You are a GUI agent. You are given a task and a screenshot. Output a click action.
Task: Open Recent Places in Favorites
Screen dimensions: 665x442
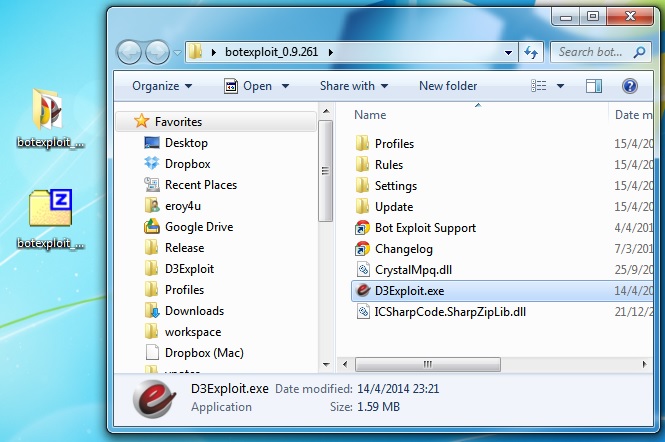coord(201,185)
